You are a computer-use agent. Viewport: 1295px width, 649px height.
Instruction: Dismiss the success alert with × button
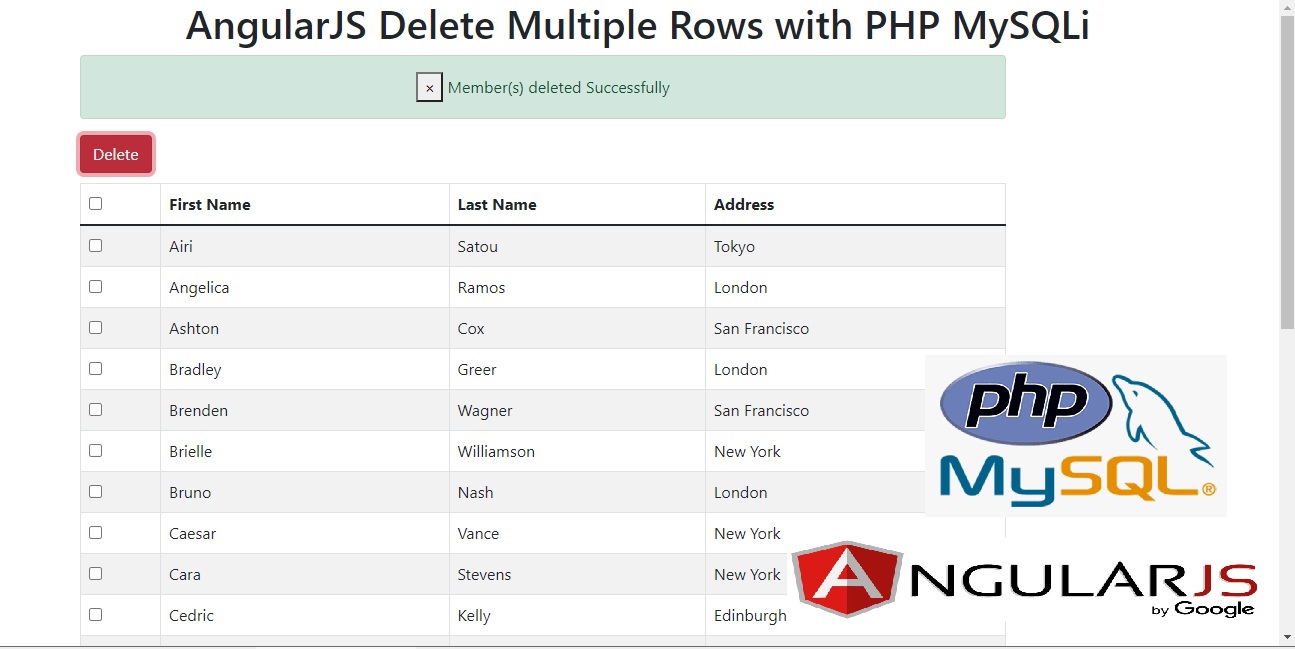pyautogui.click(x=429, y=88)
